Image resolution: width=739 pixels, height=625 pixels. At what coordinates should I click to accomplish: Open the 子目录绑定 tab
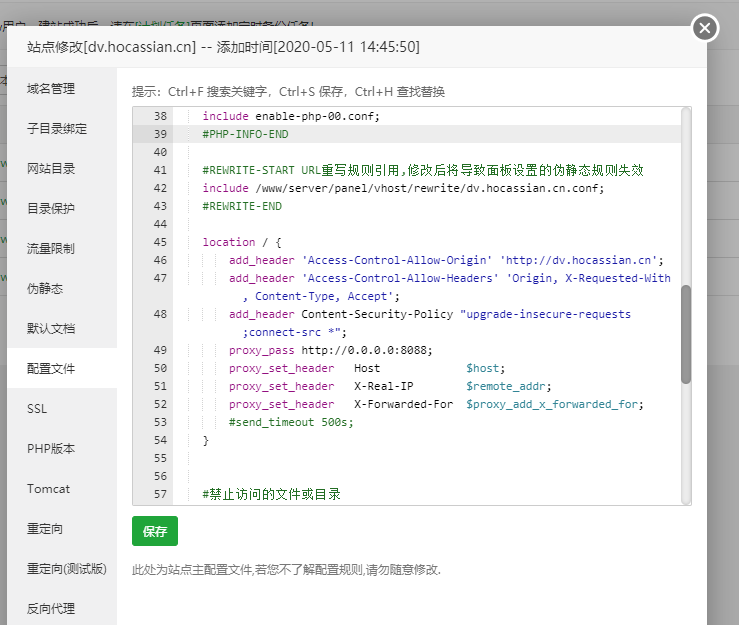click(x=57, y=128)
